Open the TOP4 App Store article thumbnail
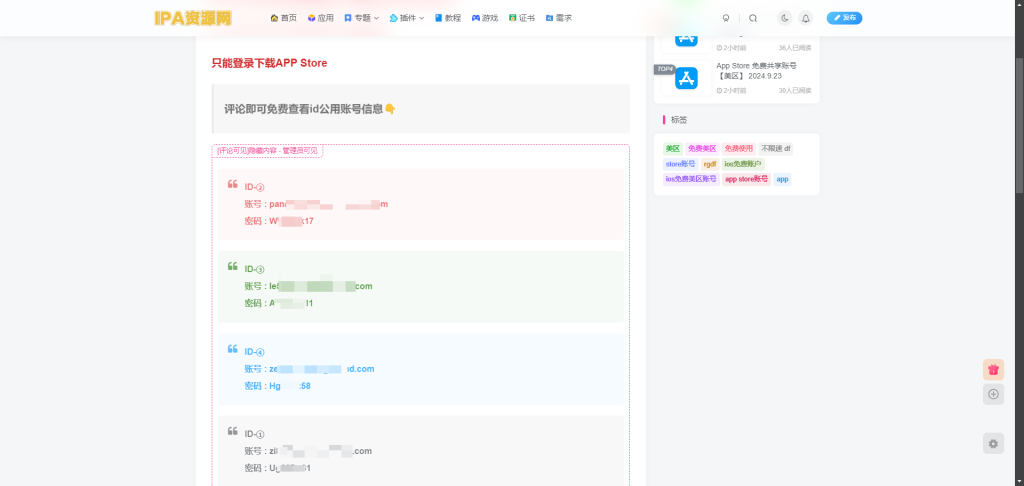1024x486 pixels. coord(686,78)
